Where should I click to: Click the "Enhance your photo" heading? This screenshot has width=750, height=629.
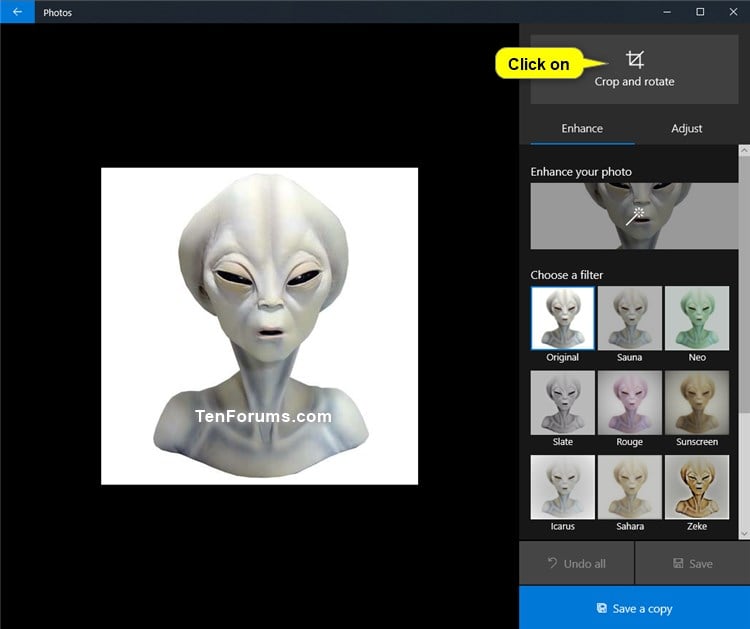(581, 172)
